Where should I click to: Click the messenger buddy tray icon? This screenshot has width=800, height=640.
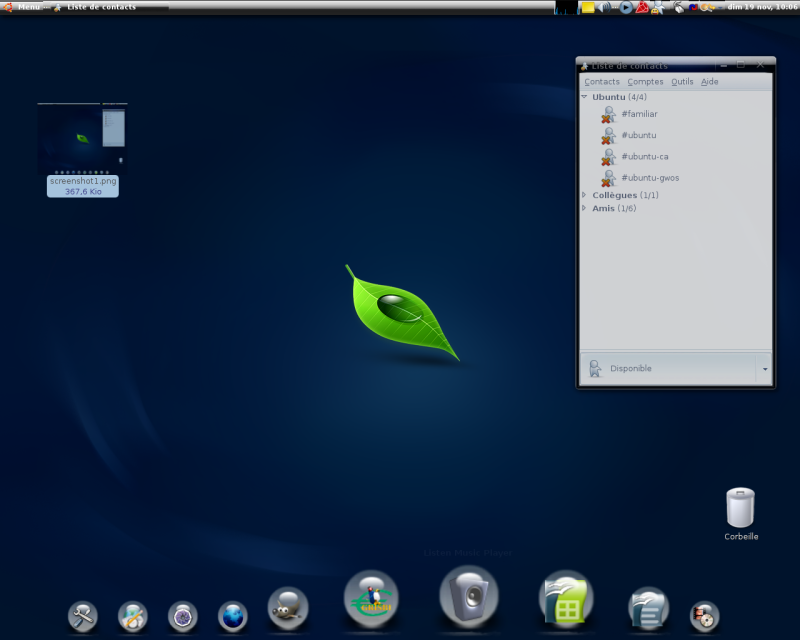coord(658,8)
